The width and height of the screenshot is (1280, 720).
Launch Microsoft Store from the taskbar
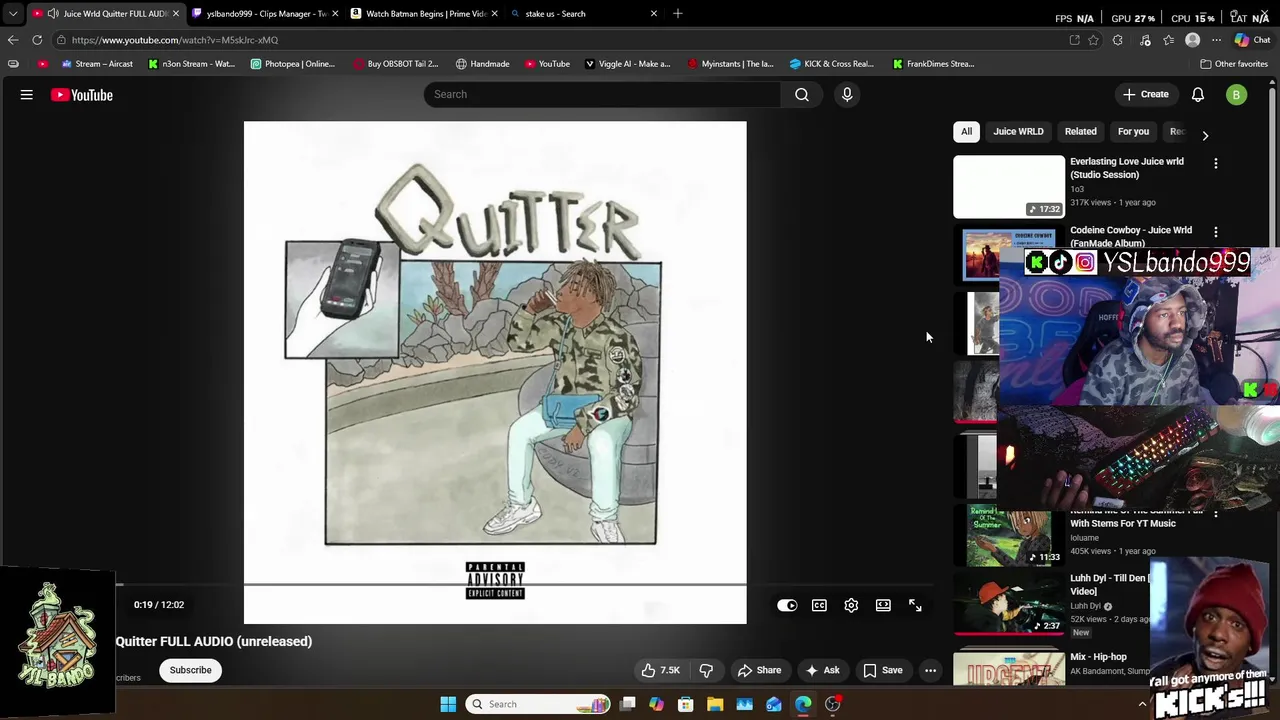point(686,704)
